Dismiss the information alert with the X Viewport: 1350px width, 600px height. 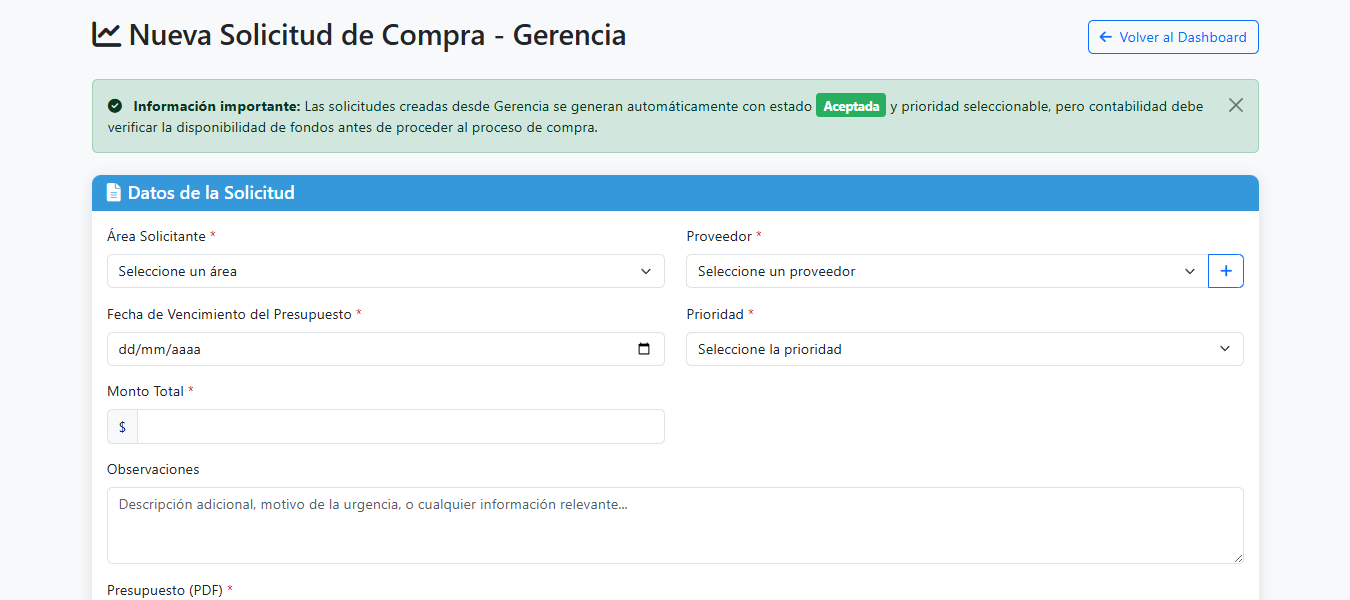1235,104
